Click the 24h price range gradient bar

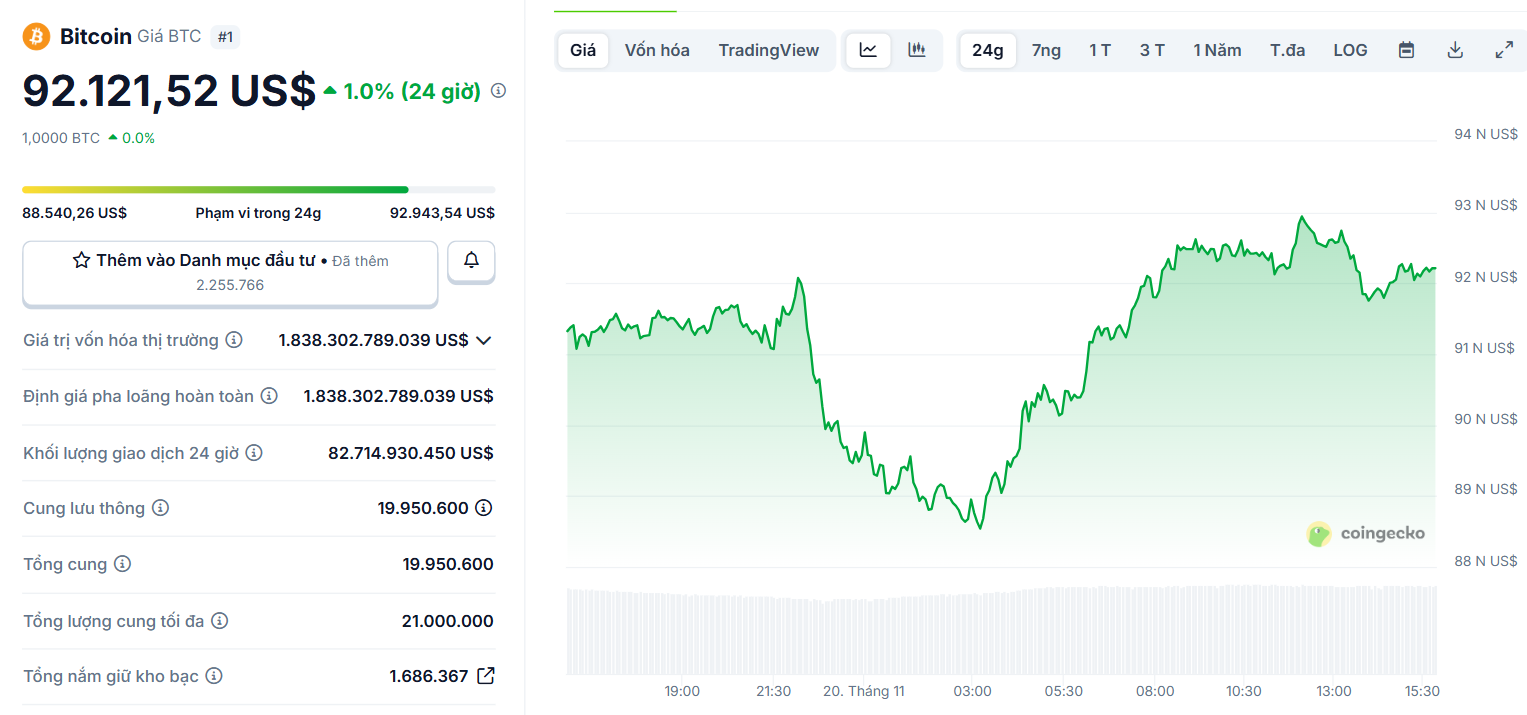258,189
